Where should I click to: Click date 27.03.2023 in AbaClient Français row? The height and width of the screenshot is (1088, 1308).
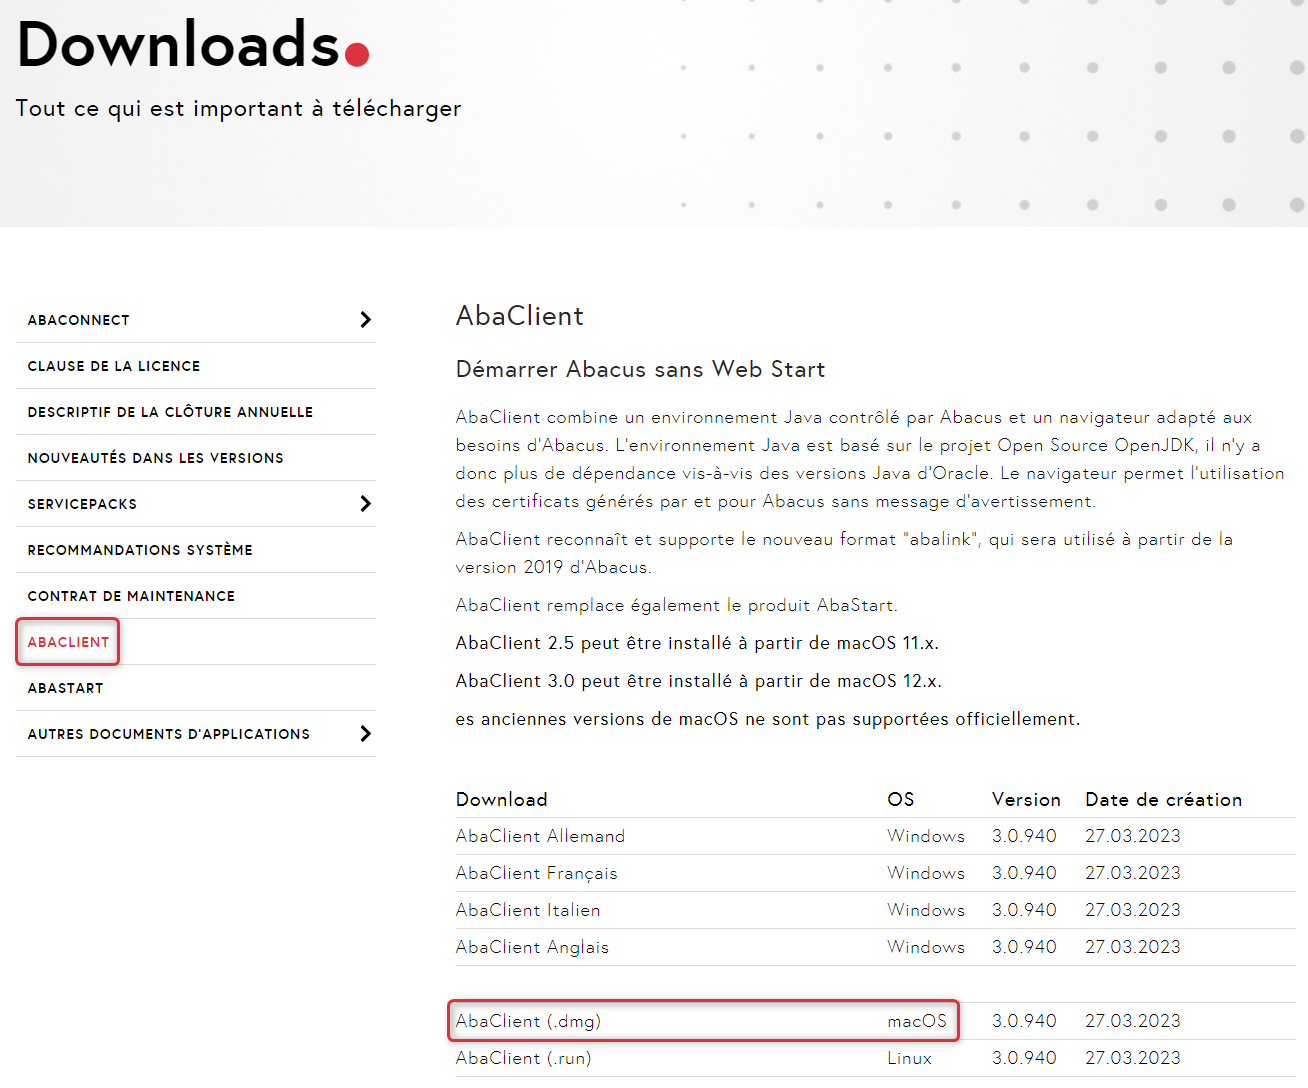tap(1133, 873)
